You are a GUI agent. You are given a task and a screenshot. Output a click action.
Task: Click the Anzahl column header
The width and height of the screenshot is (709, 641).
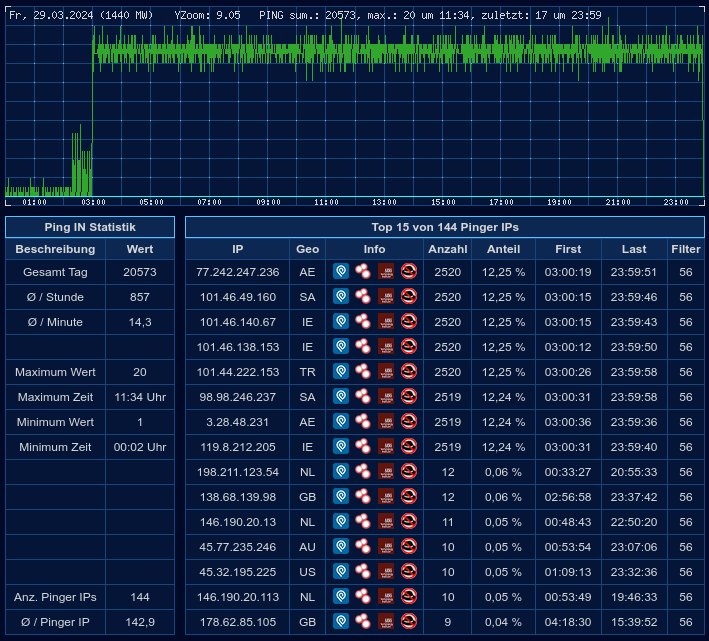point(447,249)
